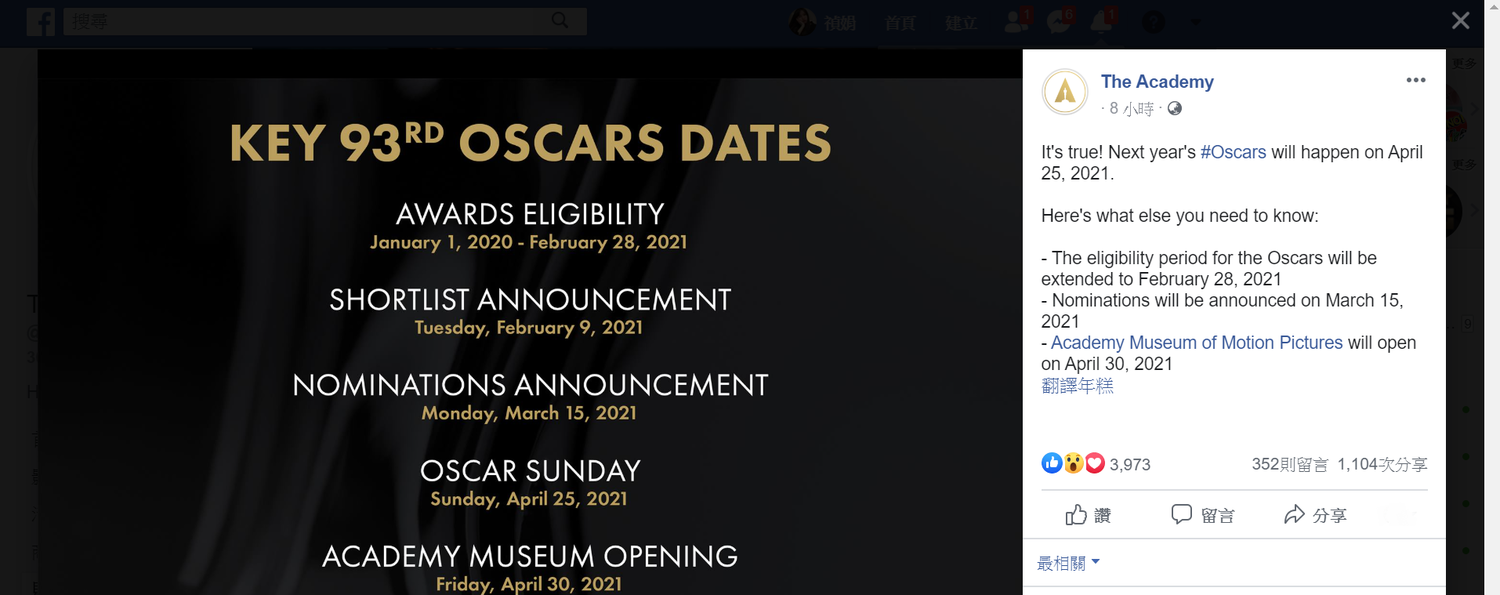1500x595 pixels.
Task: Open the notifications bell icon
Action: point(1102,21)
